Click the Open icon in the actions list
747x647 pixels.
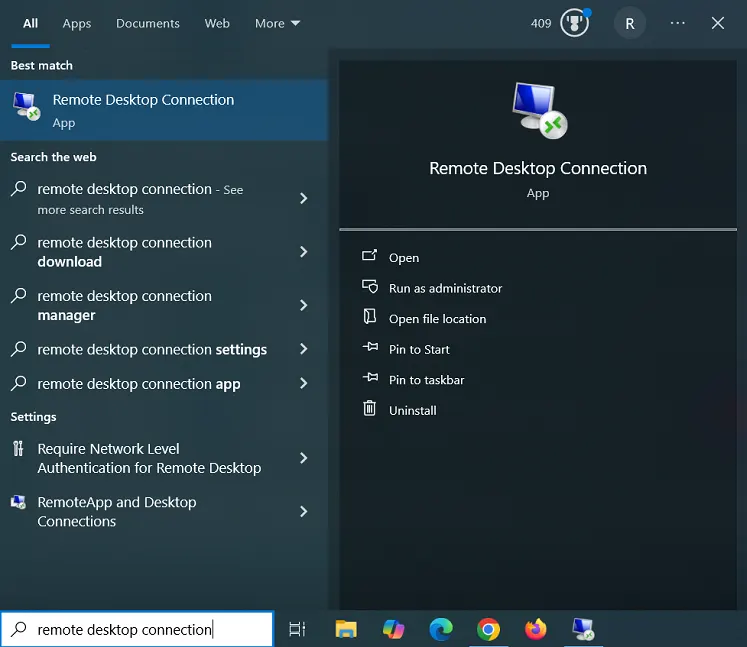click(x=369, y=256)
